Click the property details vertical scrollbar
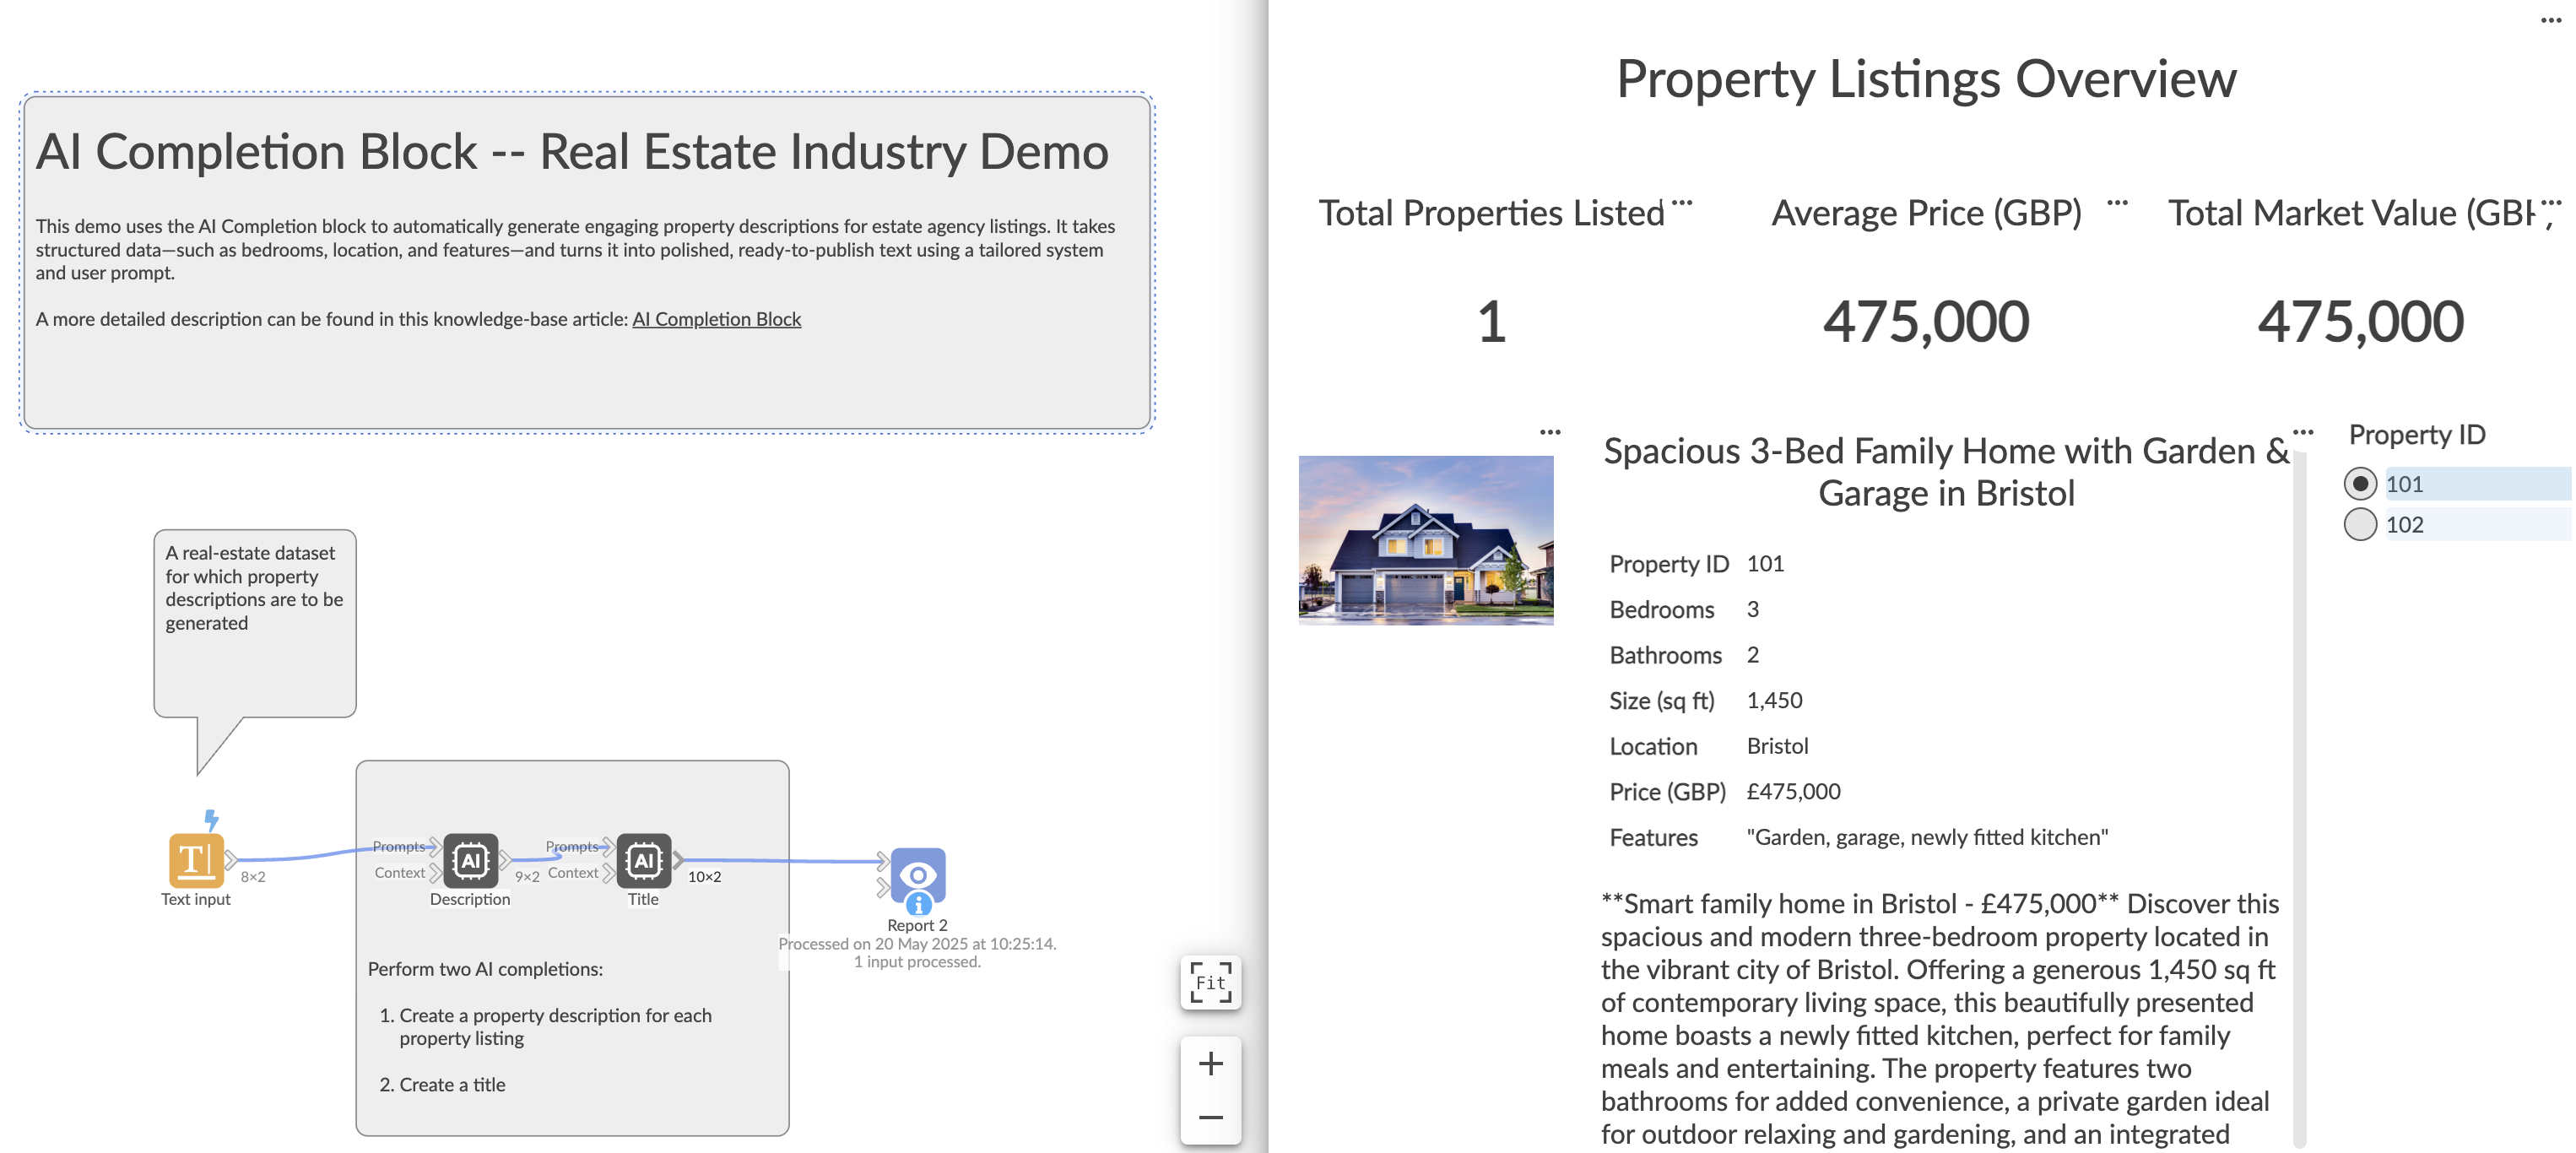The width and height of the screenshot is (2576, 1153). pyautogui.click(x=2299, y=800)
